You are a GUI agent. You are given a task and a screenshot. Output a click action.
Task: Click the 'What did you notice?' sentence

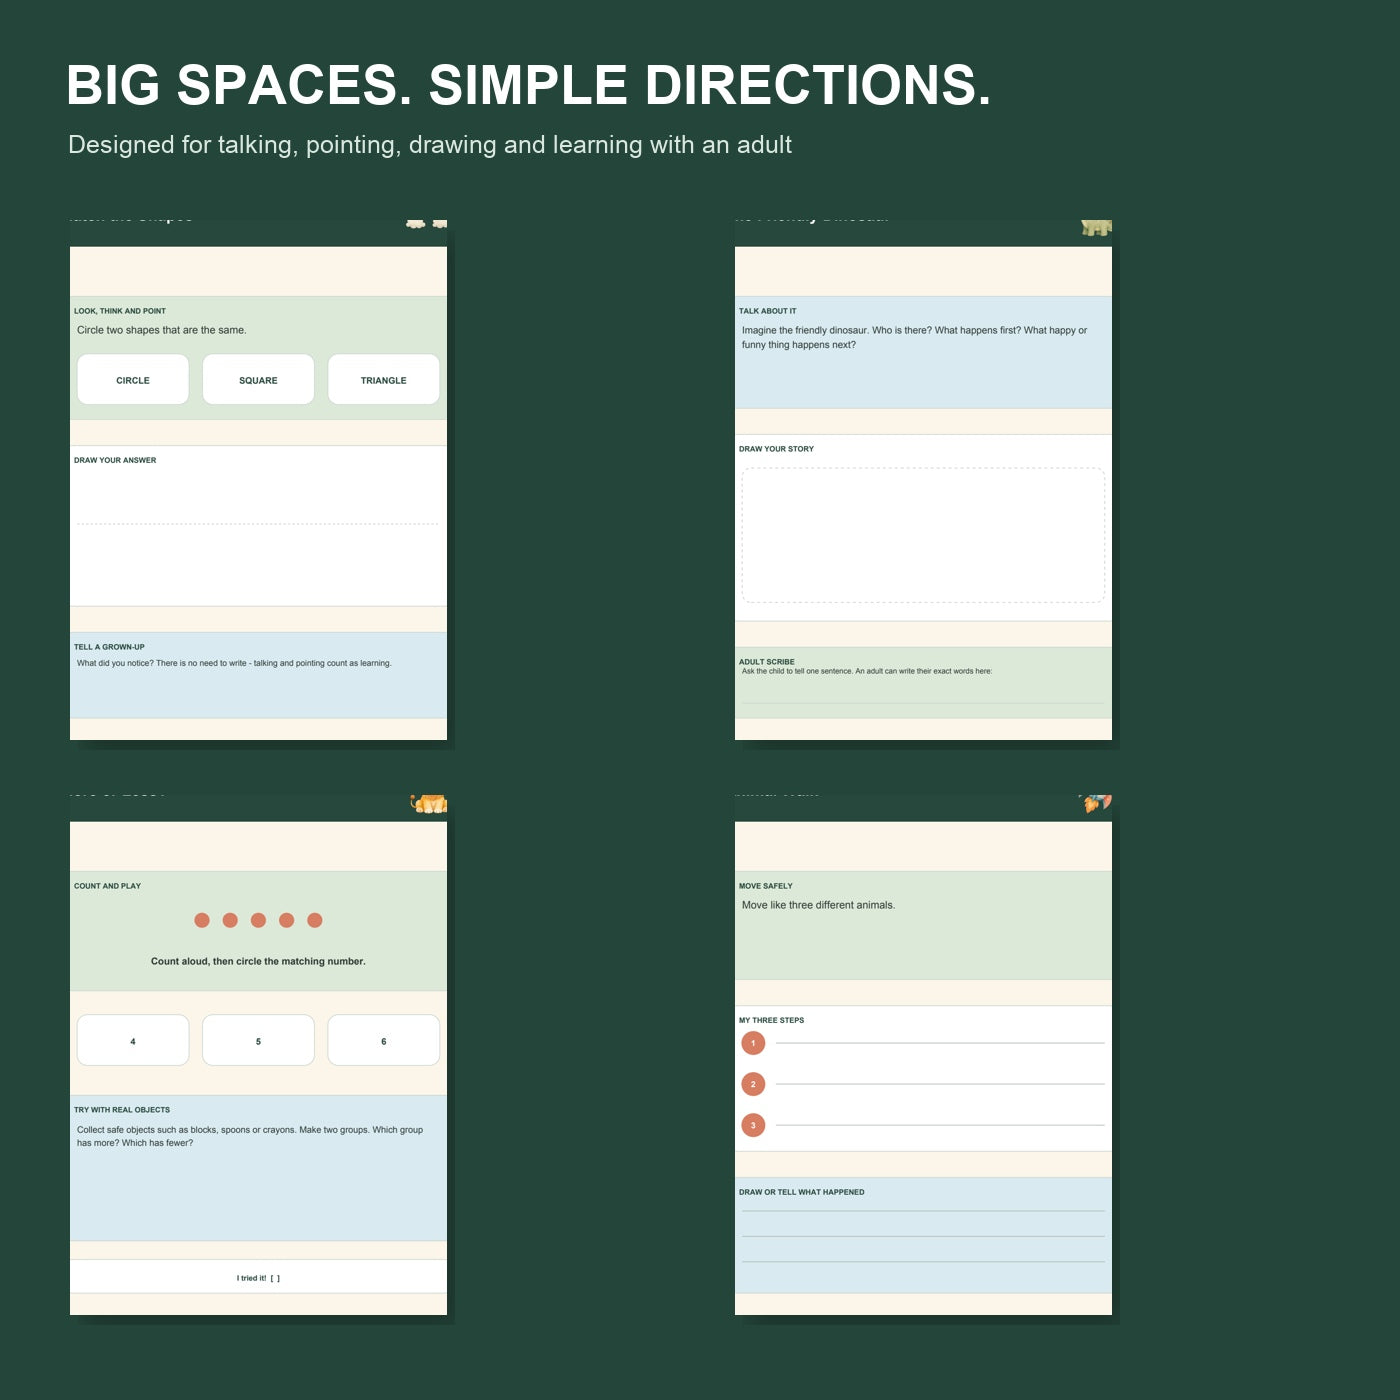(x=234, y=663)
